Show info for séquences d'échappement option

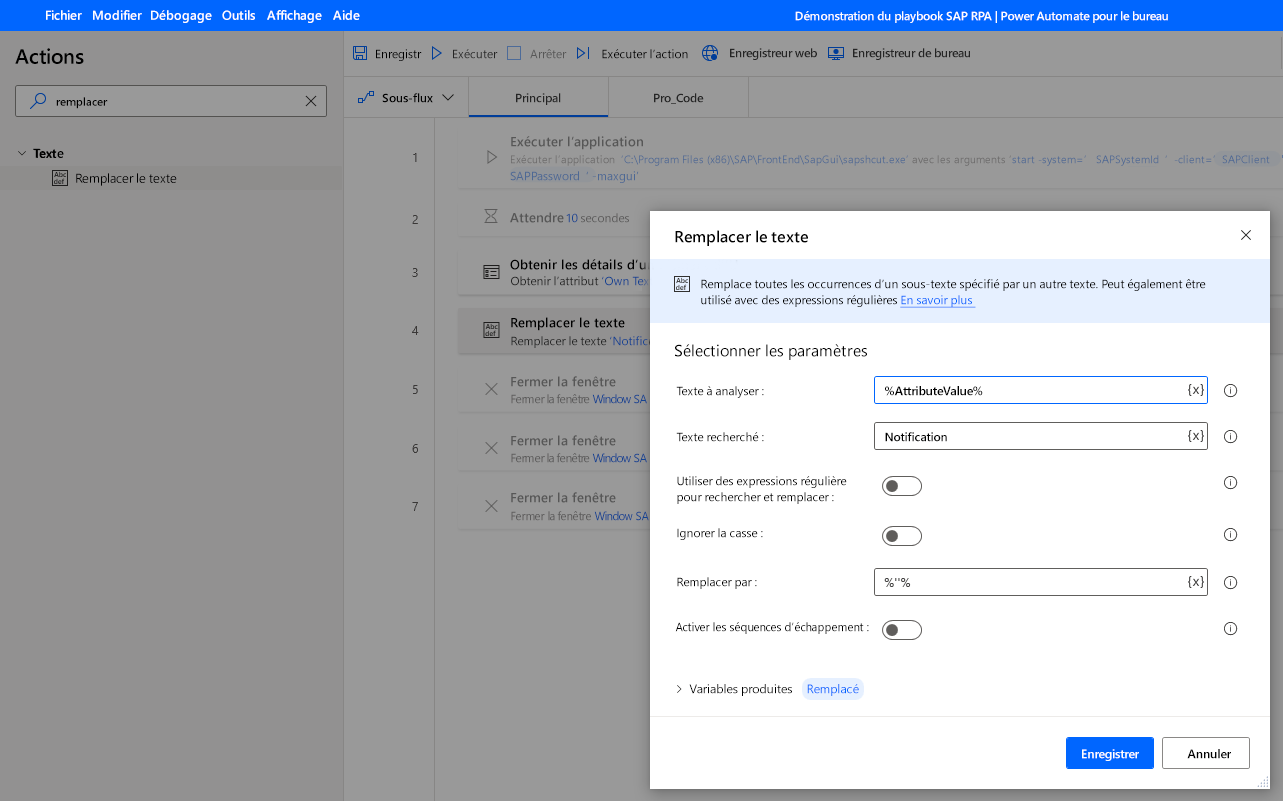pos(1231,628)
